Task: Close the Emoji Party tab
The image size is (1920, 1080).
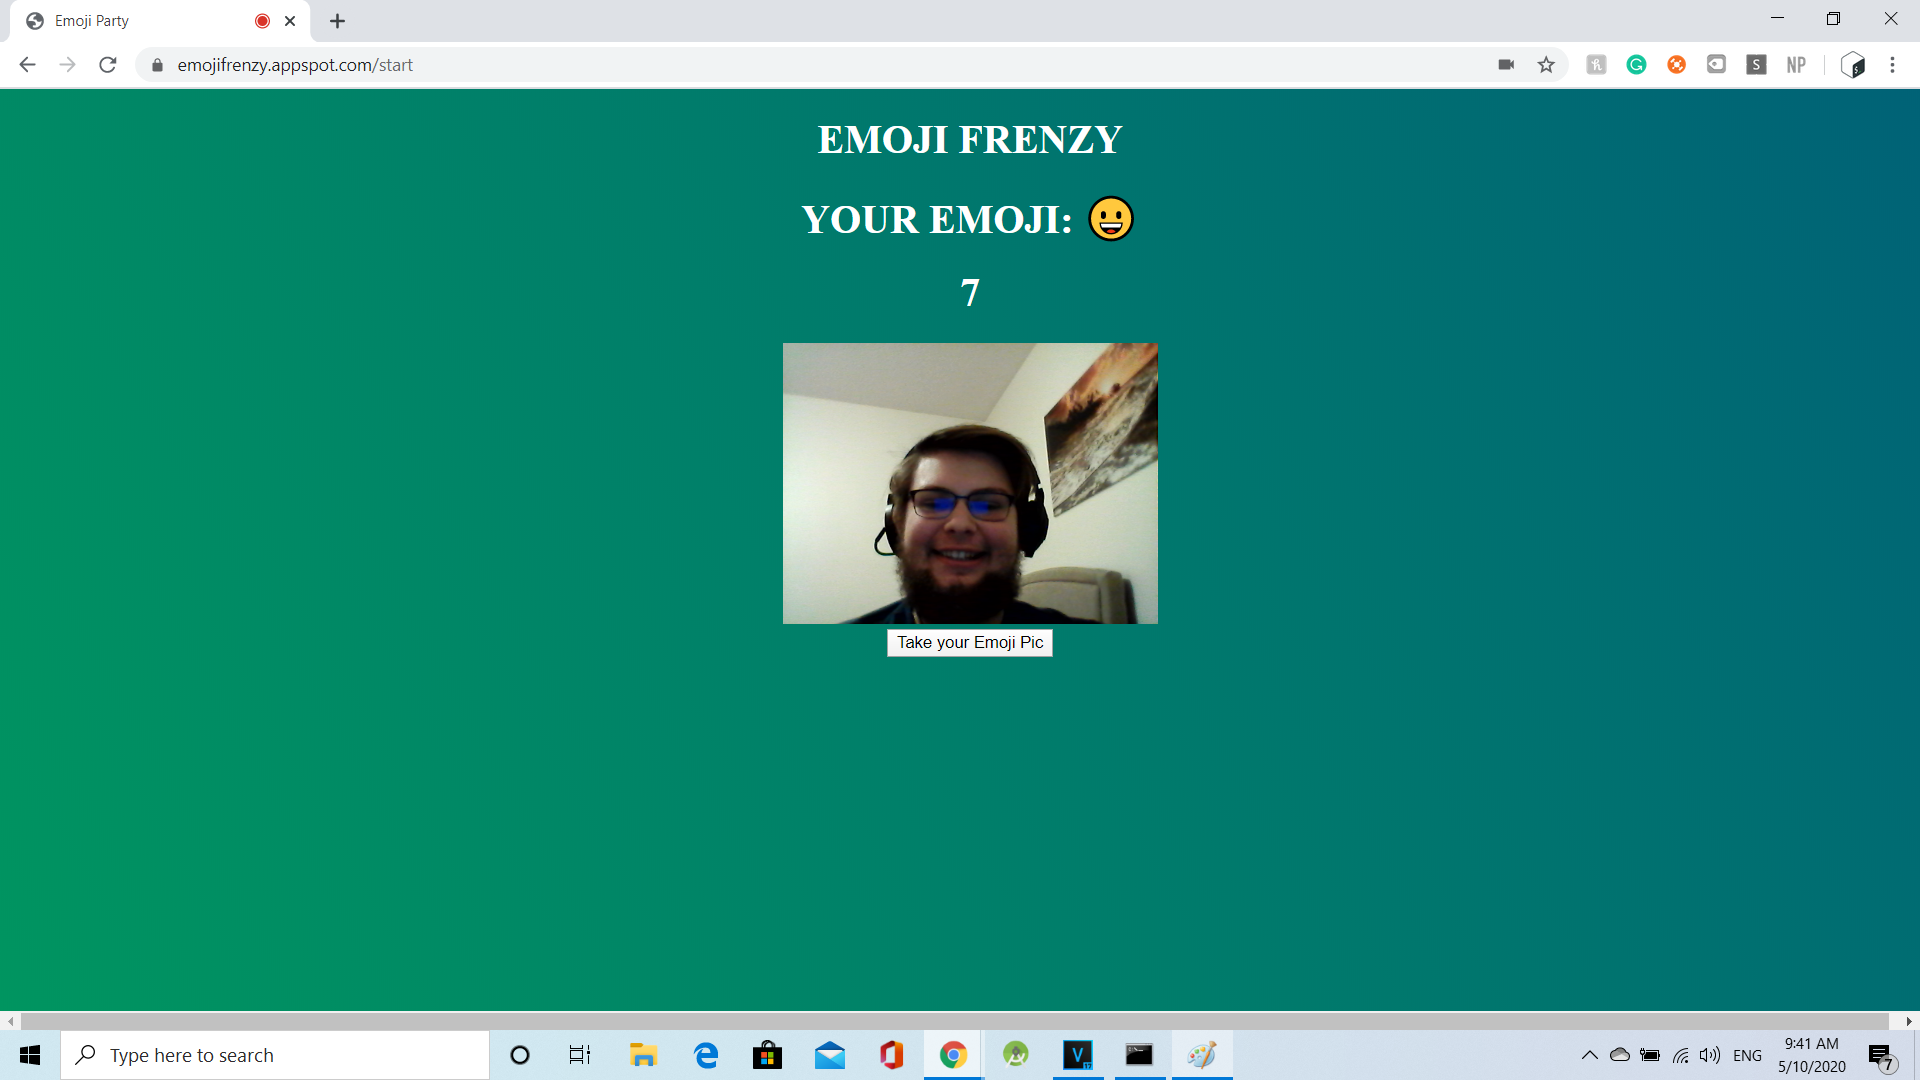Action: click(290, 21)
